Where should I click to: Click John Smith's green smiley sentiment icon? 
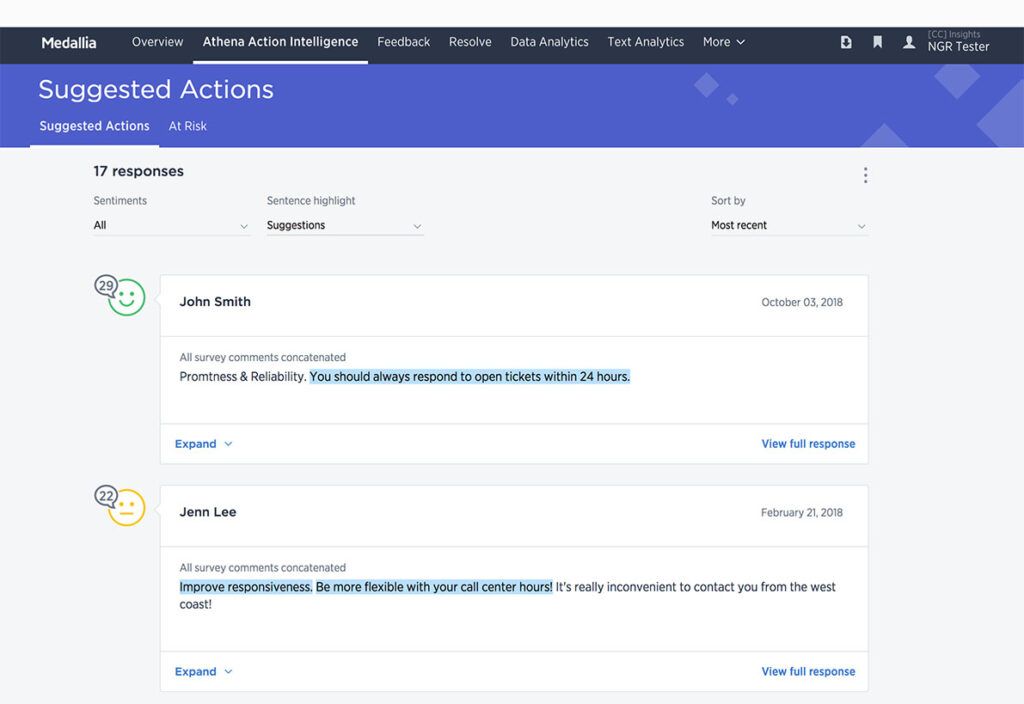tap(129, 298)
